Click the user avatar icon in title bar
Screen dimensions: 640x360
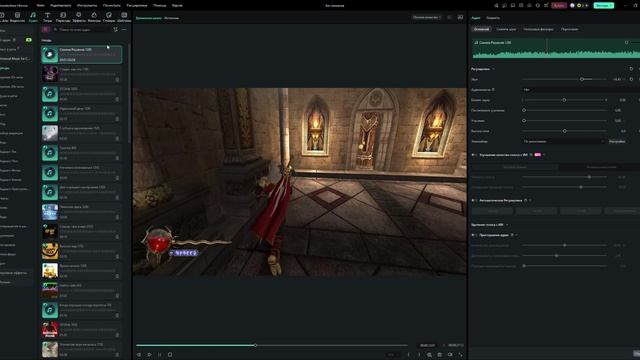pyautogui.click(x=572, y=5)
